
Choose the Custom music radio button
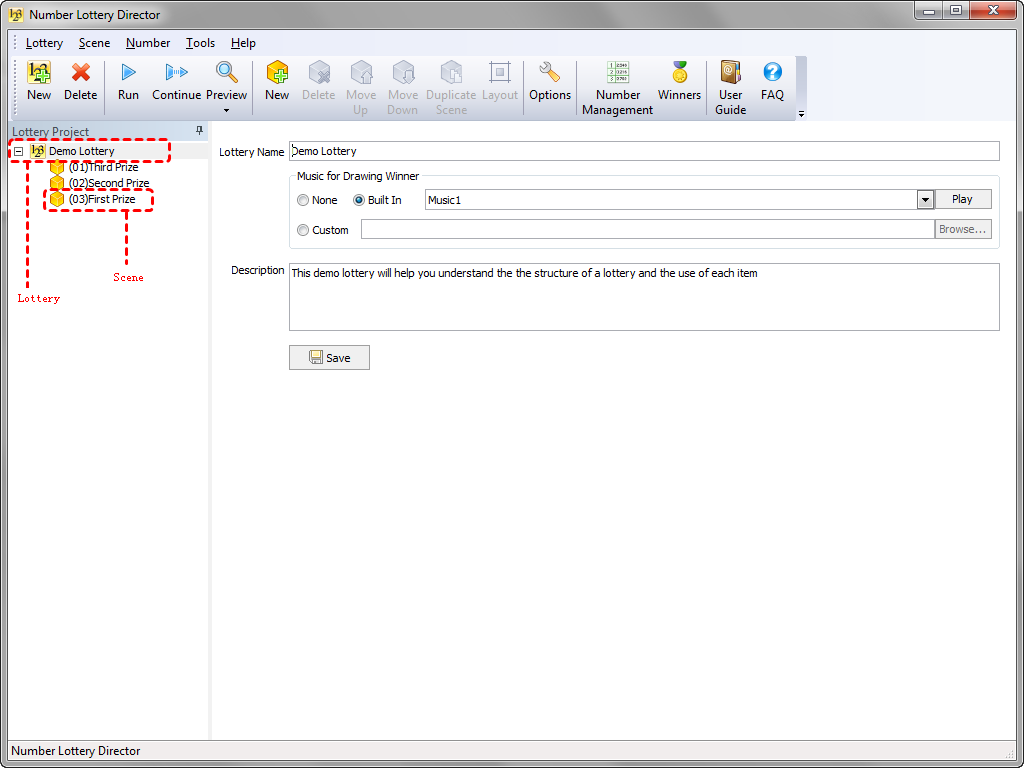pos(303,230)
